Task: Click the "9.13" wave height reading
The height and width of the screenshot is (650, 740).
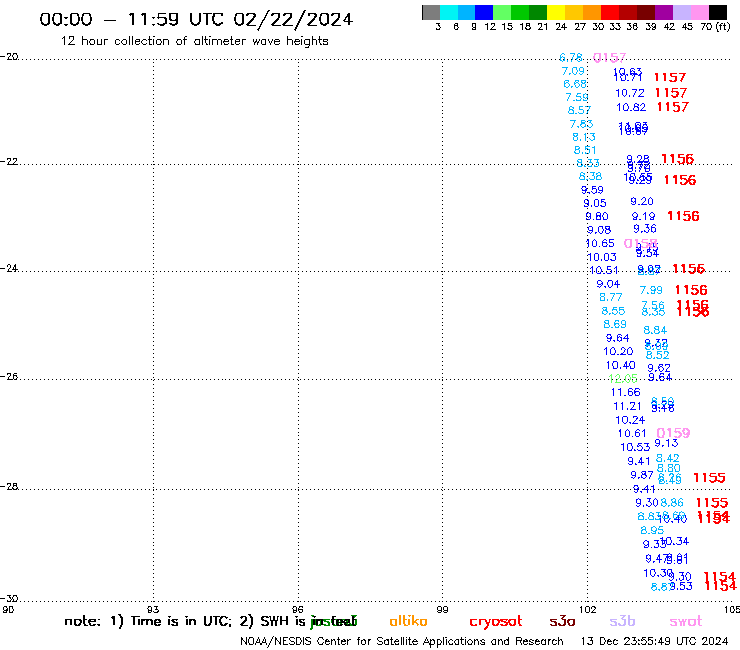Action: coord(666,444)
